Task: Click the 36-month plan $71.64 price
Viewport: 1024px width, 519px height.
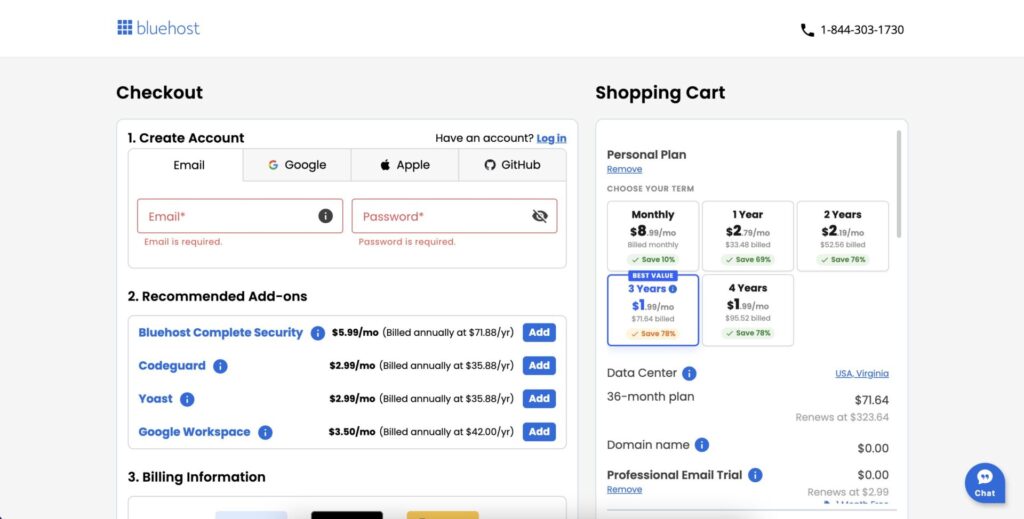Action: point(872,400)
